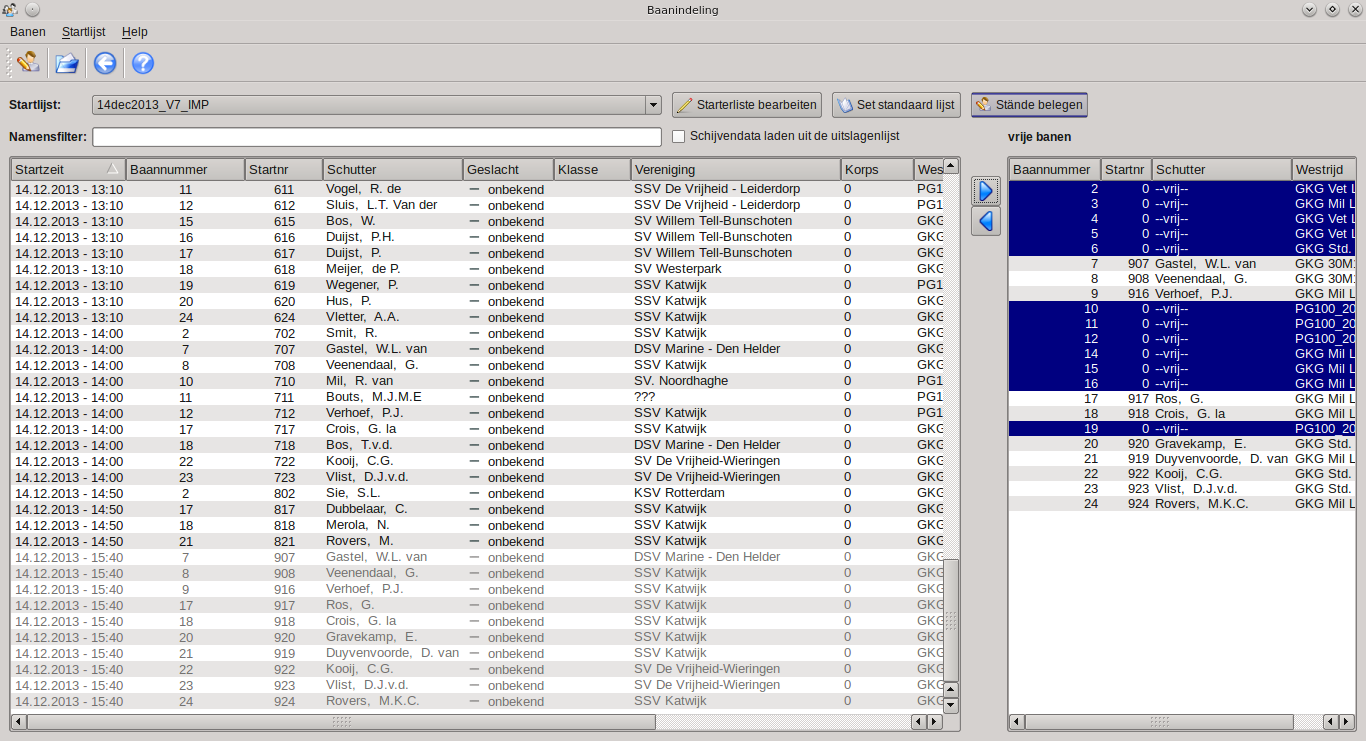Enable Schijvendata laden uit de uitslagenlijst
This screenshot has width=1366, height=741.
(x=679, y=136)
